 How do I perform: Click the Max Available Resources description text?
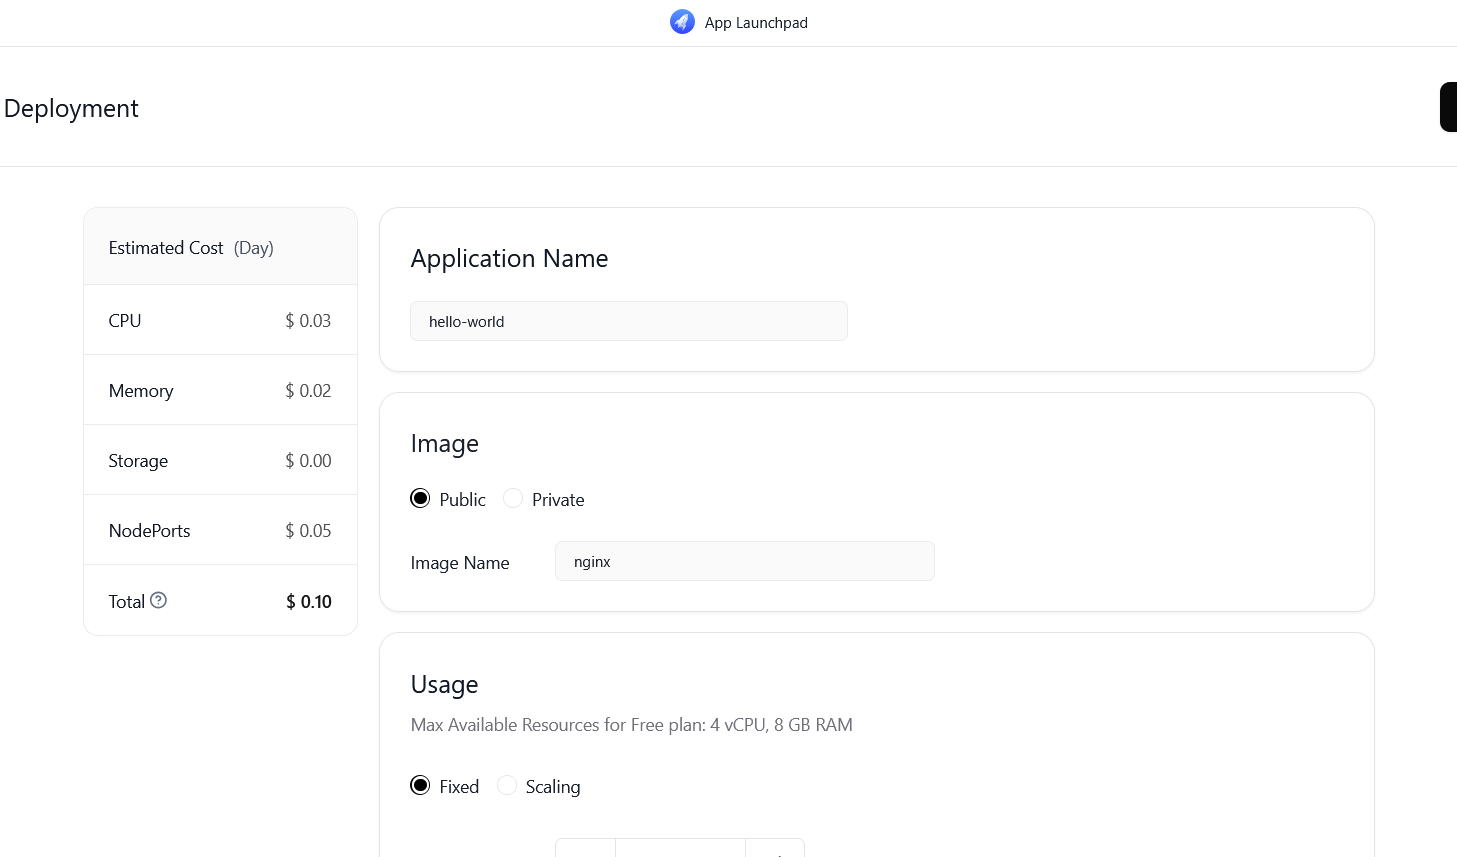[631, 725]
